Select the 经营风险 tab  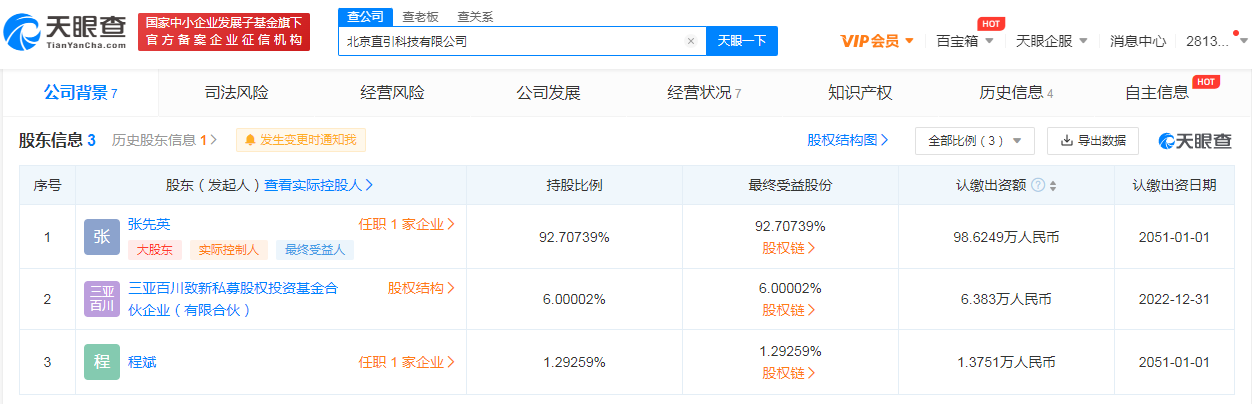coord(392,93)
